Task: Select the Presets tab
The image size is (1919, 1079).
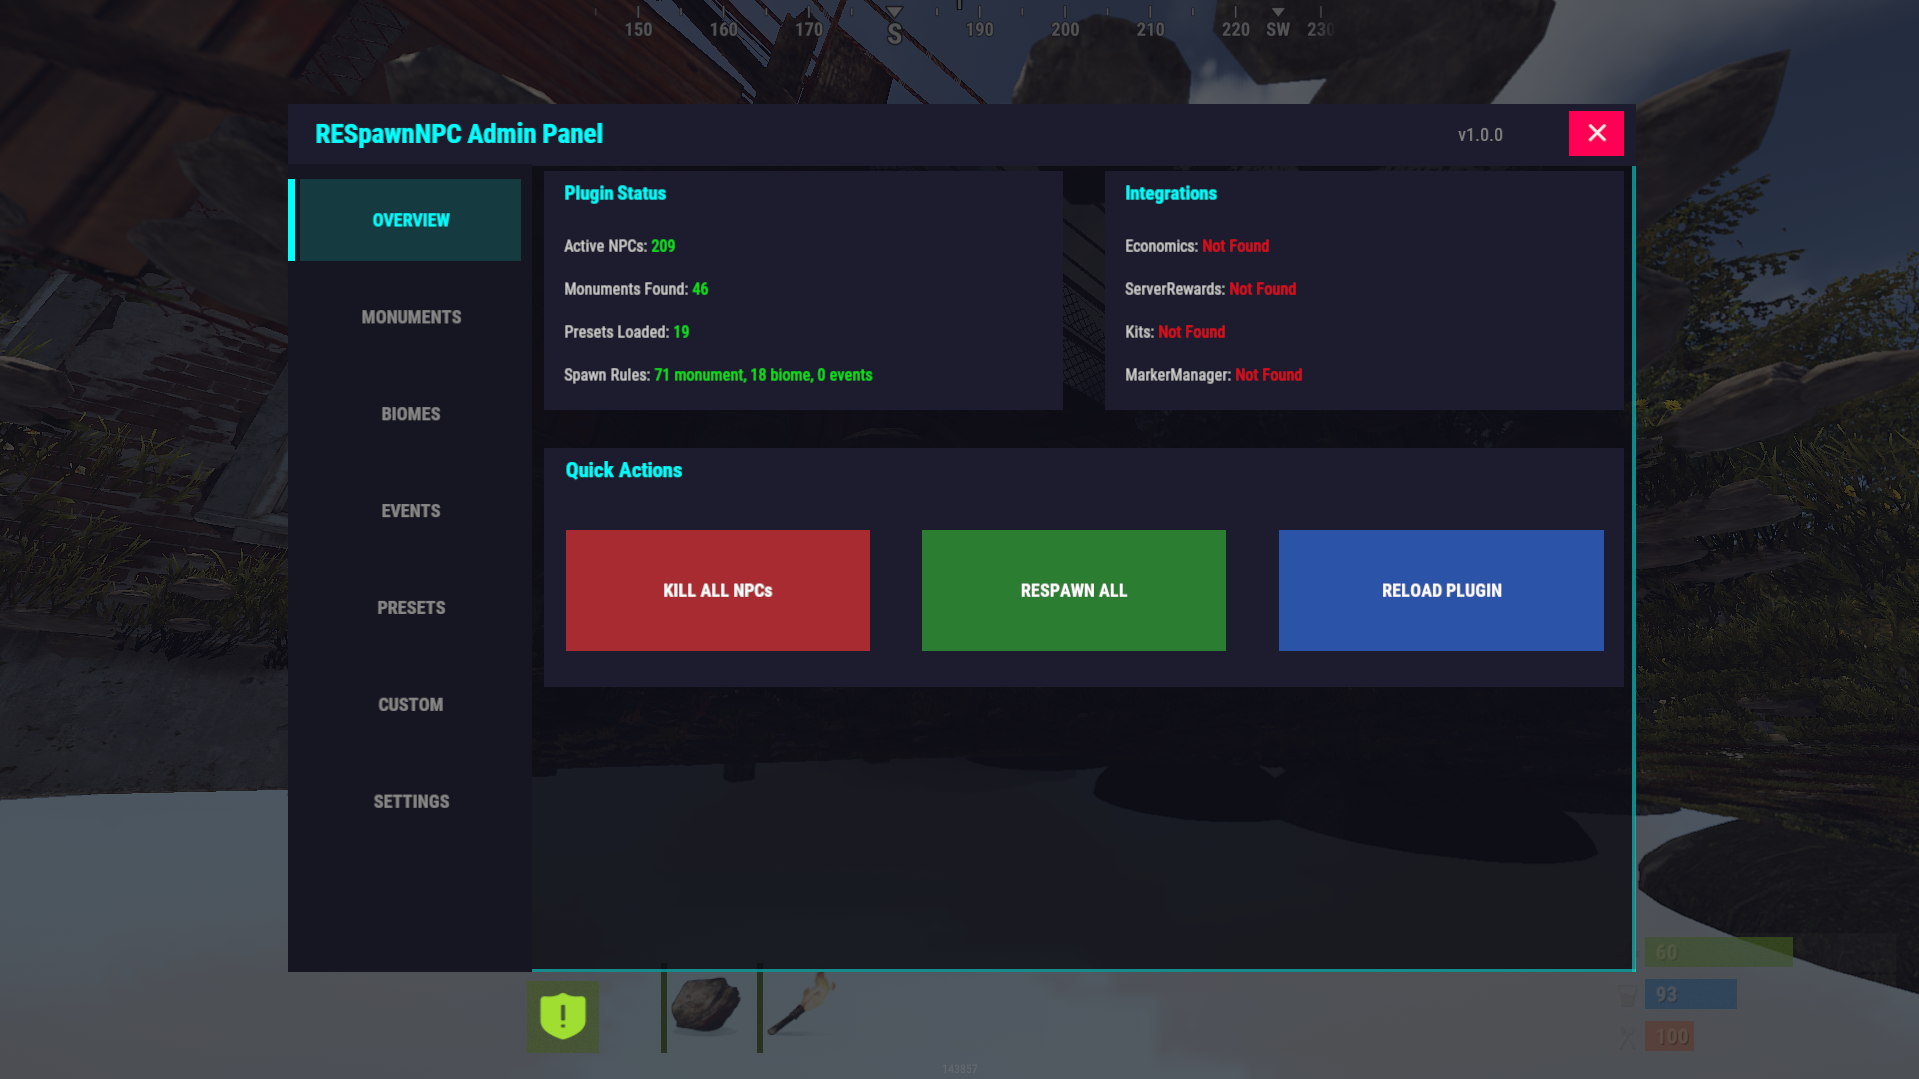Action: pyautogui.click(x=410, y=608)
